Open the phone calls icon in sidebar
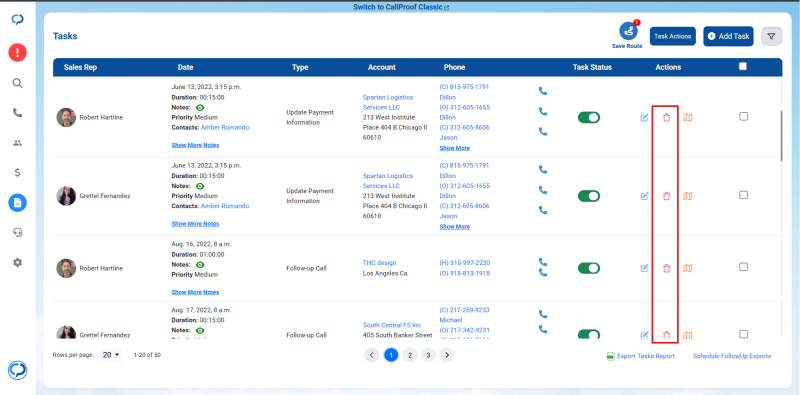Image resolution: width=800 pixels, height=395 pixels. (x=17, y=113)
